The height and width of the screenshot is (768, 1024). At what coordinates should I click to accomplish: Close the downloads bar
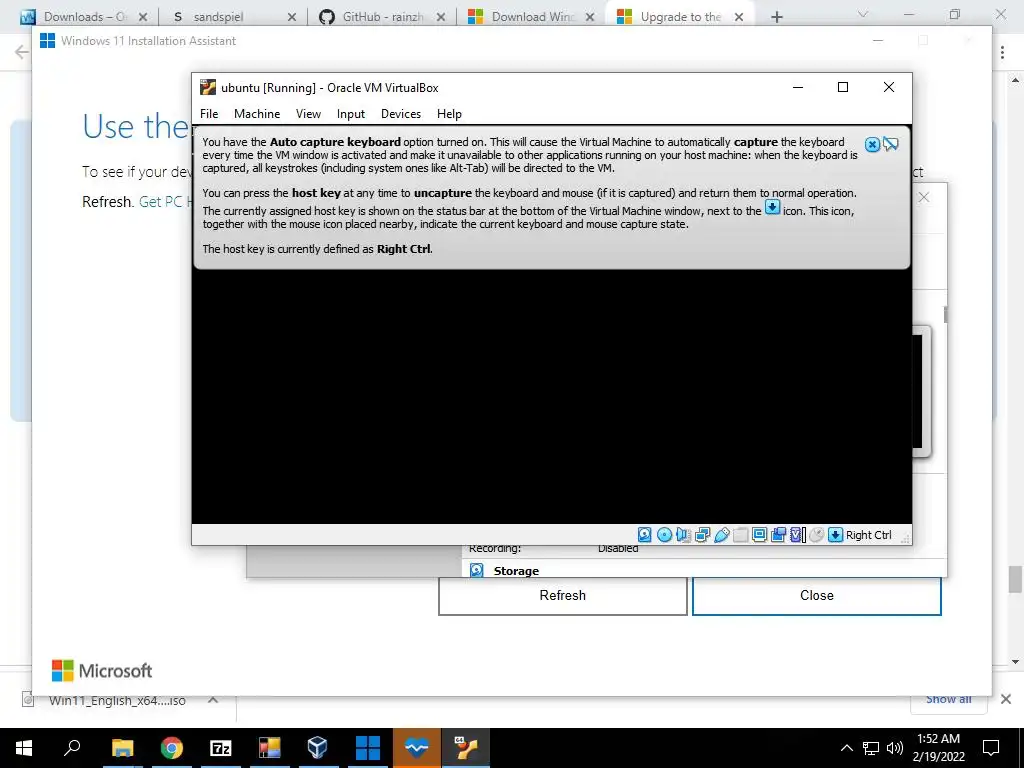tap(1006, 699)
